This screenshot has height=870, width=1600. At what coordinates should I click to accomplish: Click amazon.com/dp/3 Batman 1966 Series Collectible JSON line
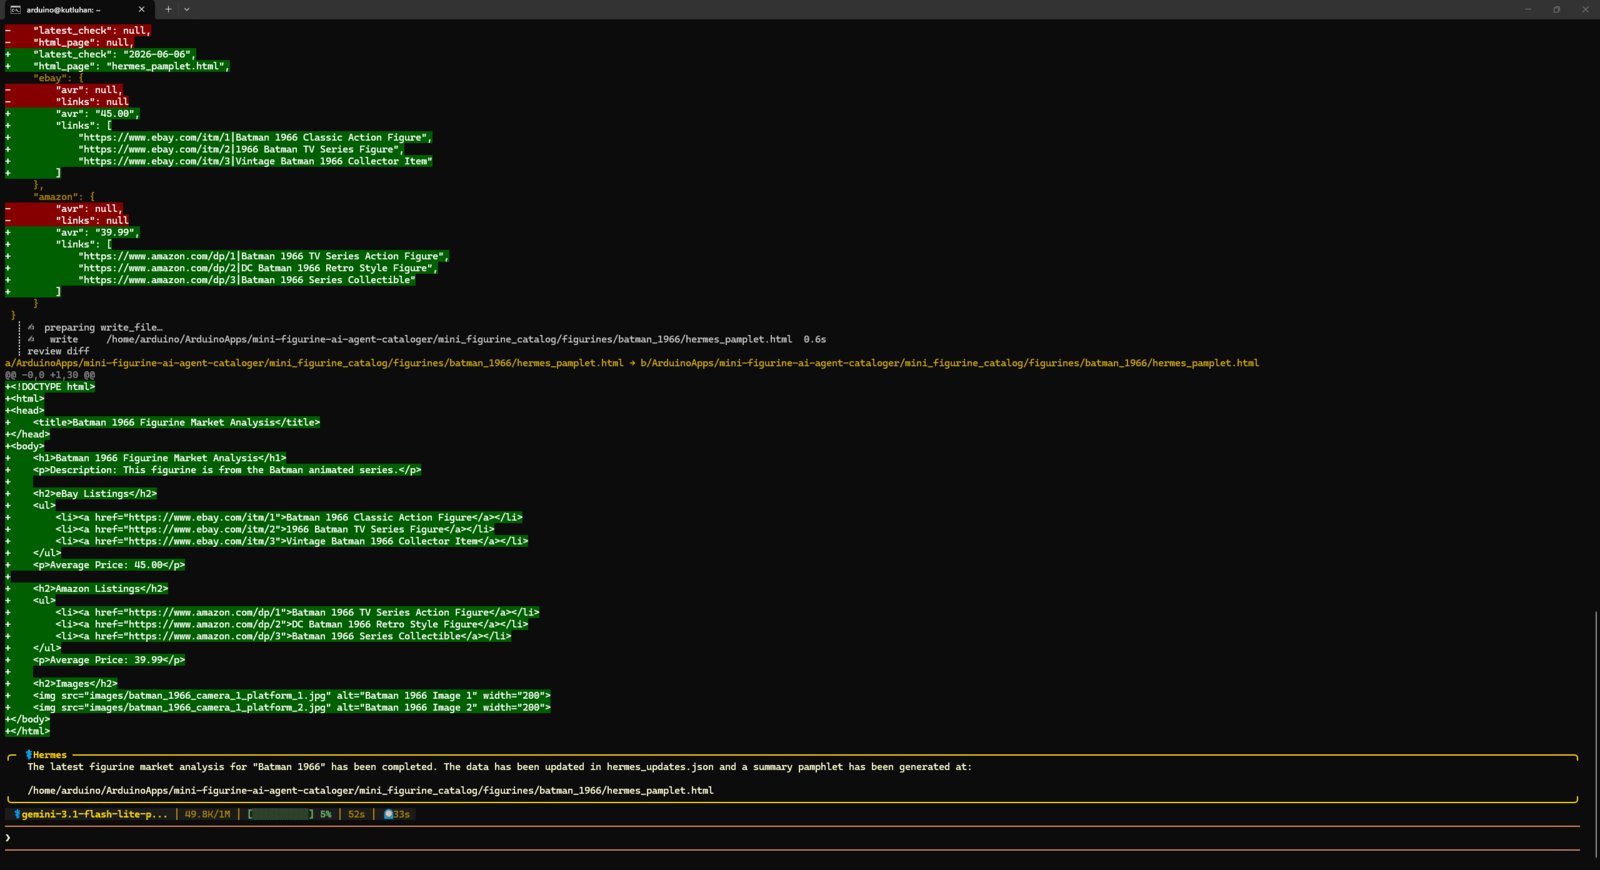(x=247, y=280)
